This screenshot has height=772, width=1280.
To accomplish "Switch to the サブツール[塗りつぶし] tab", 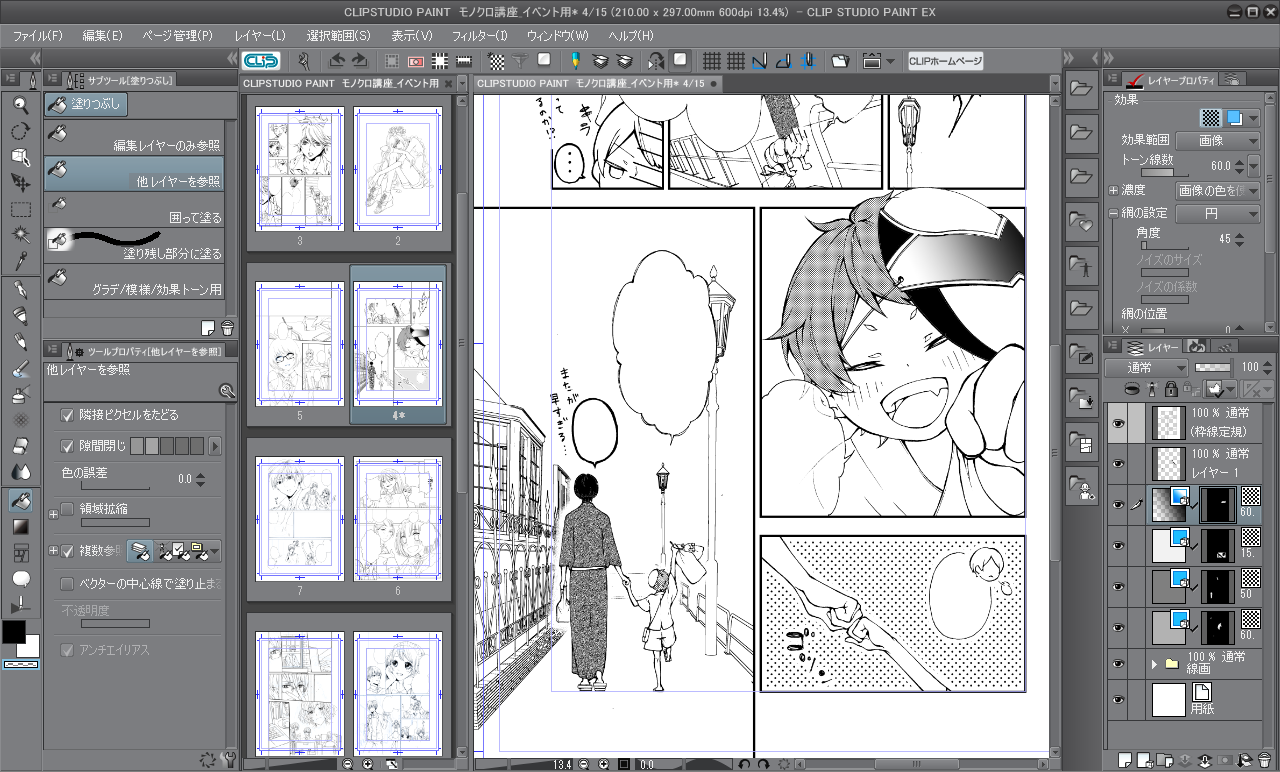I will click(121, 79).
